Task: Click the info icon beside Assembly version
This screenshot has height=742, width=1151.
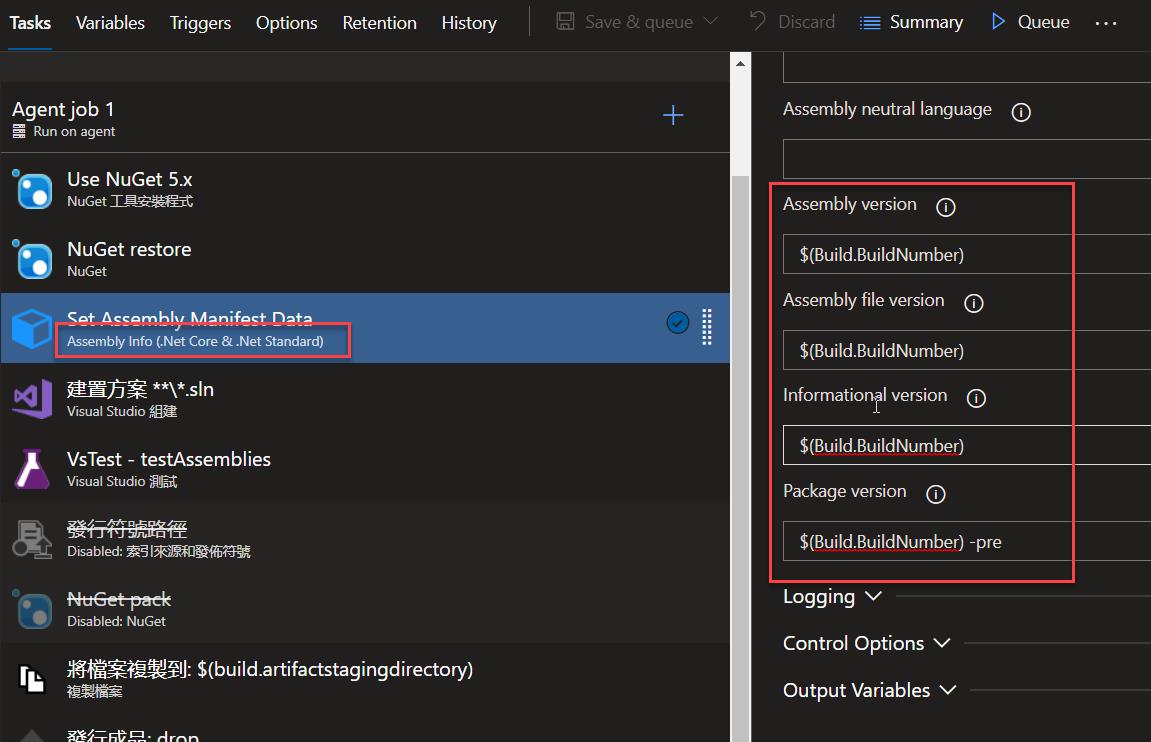Action: click(945, 208)
